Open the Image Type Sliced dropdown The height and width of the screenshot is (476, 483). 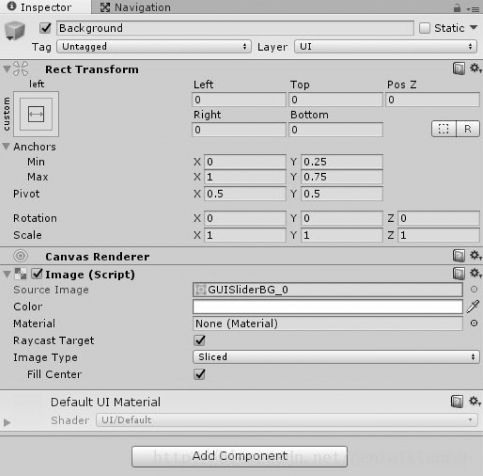(x=336, y=357)
